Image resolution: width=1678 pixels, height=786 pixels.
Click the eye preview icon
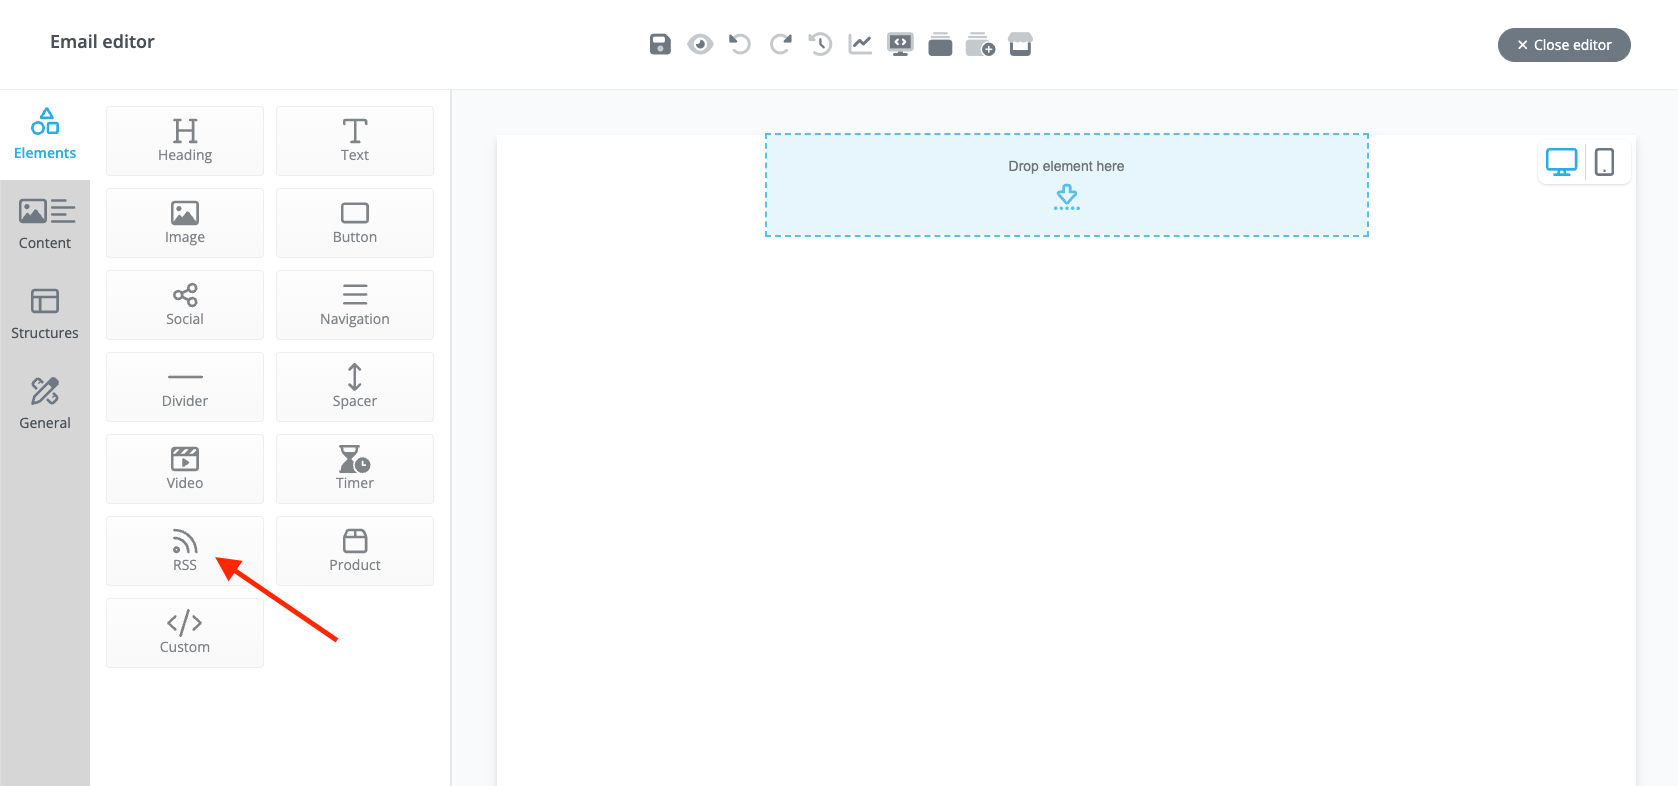click(x=700, y=44)
